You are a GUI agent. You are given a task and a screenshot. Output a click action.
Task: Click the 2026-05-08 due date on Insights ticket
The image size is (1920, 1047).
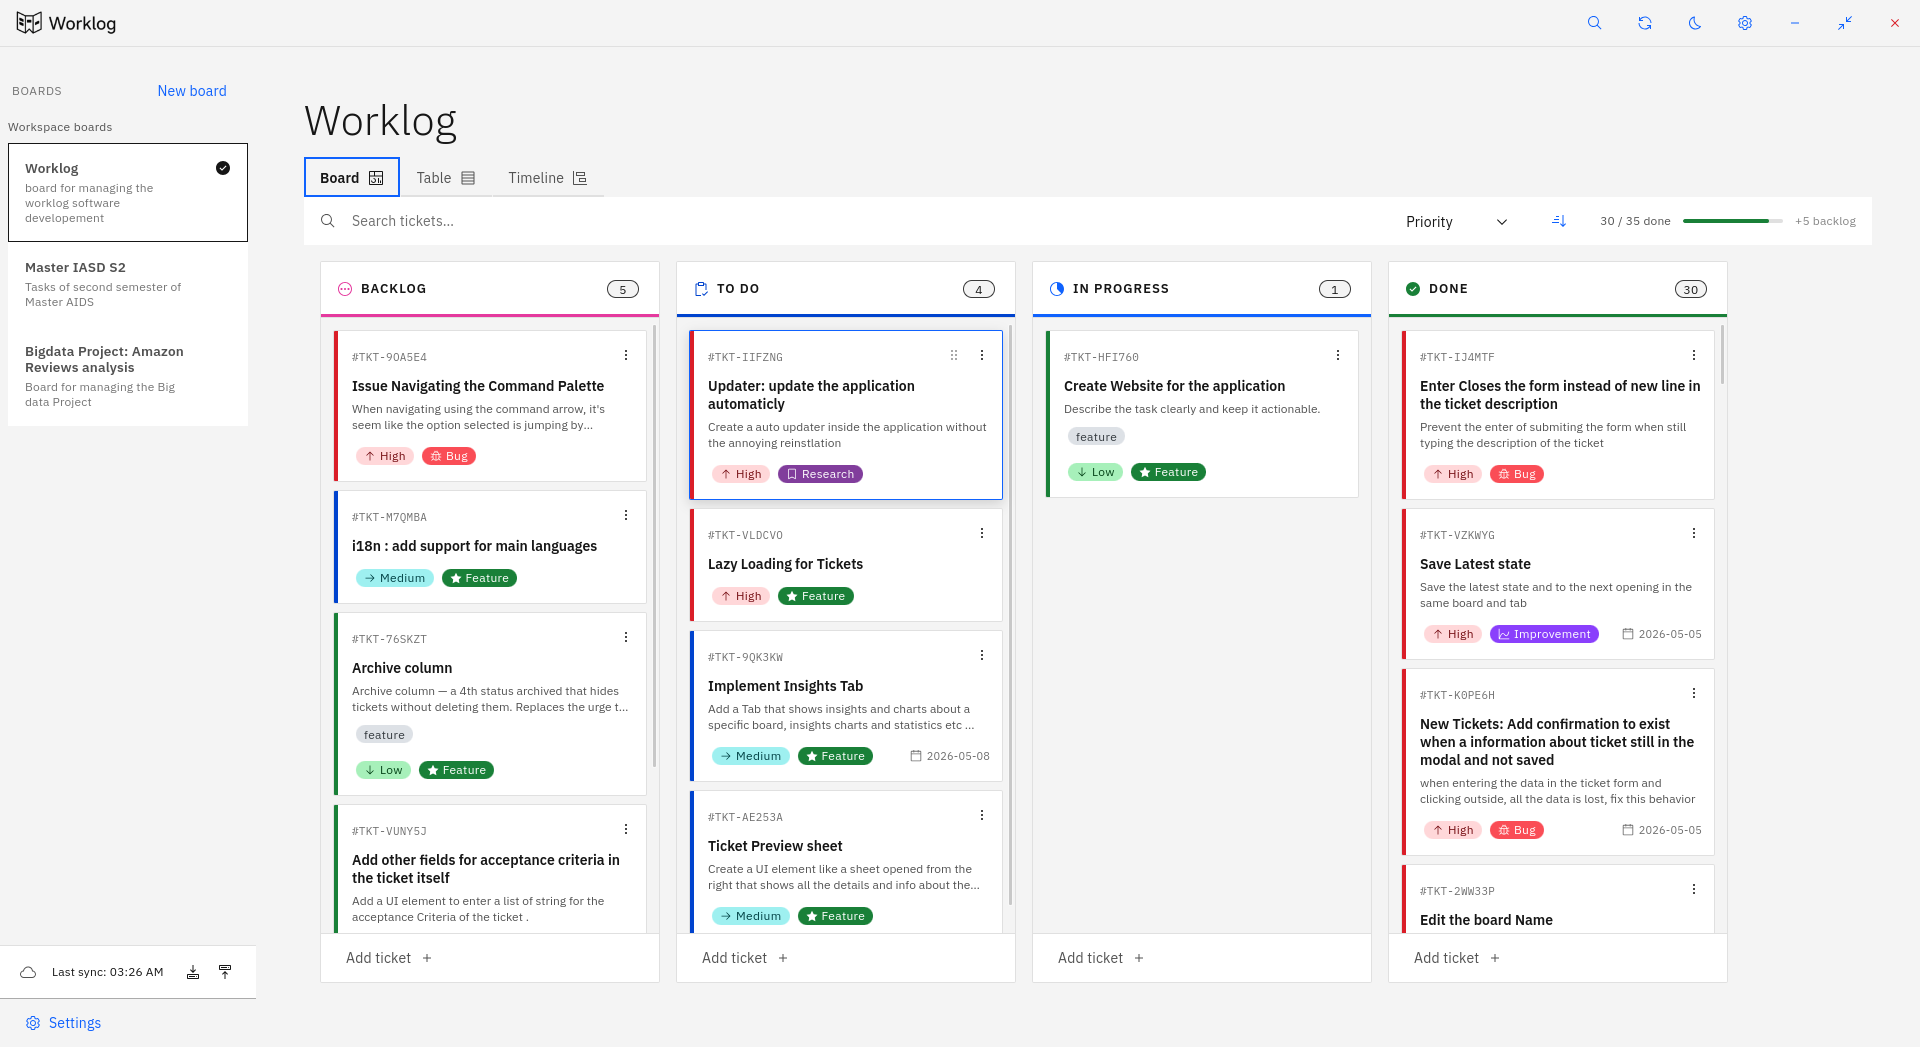click(x=950, y=756)
